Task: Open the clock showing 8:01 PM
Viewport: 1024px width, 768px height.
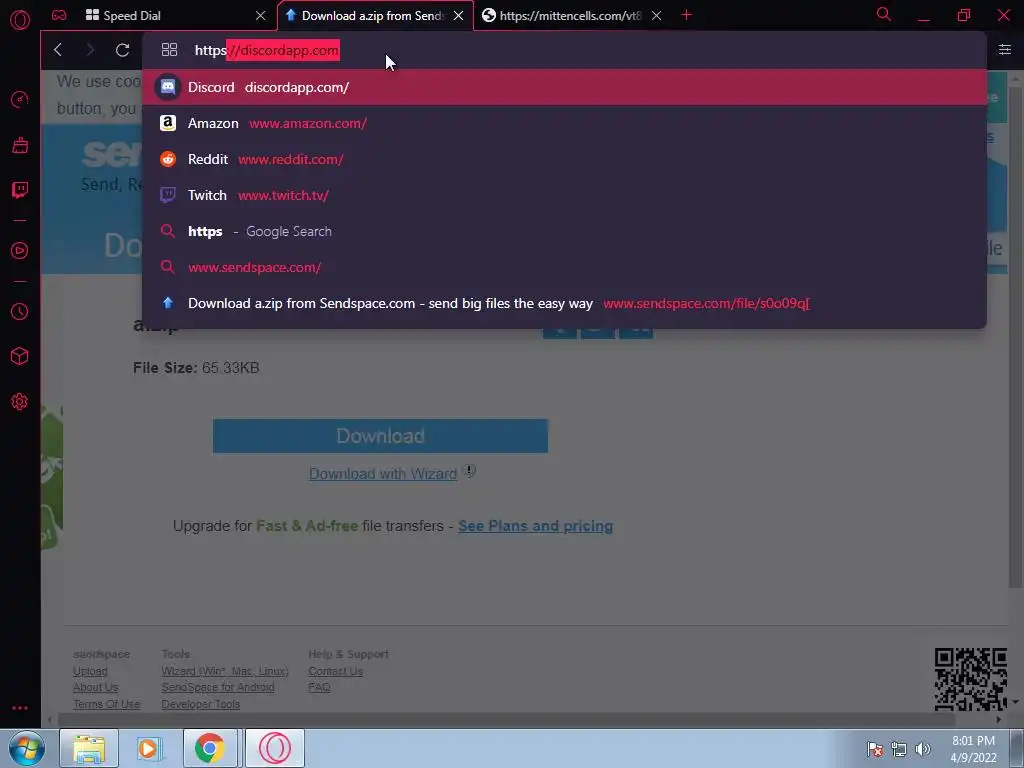Action: pos(973,749)
